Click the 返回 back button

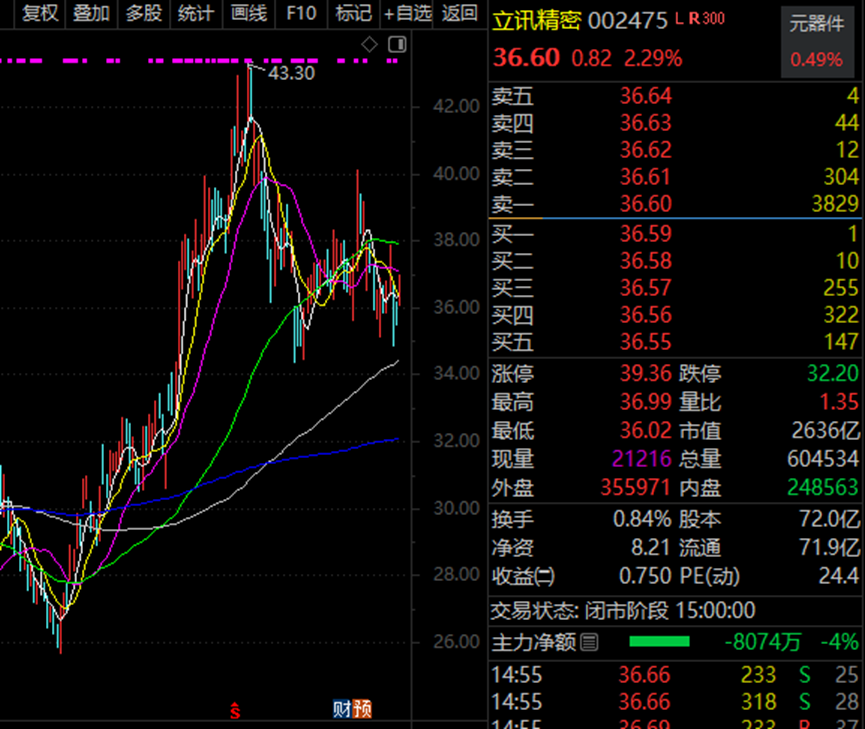(459, 13)
